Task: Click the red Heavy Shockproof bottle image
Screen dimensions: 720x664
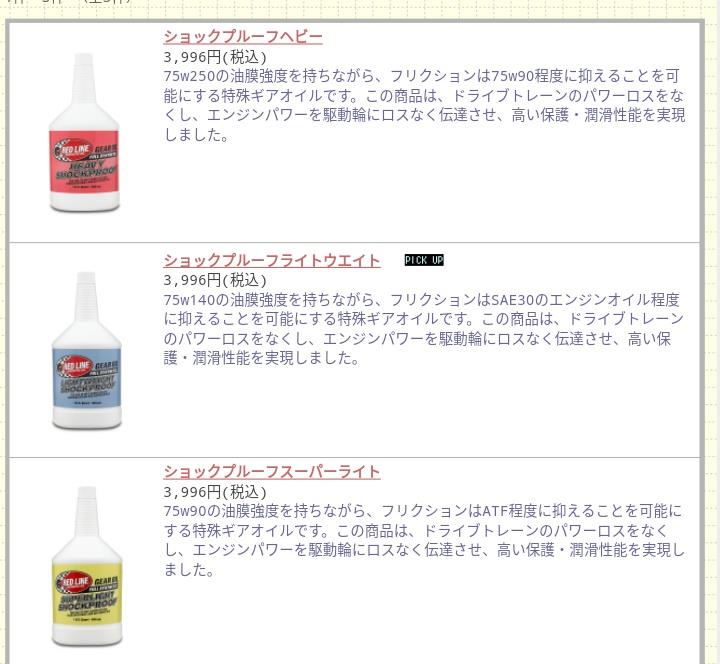Action: coord(84,133)
